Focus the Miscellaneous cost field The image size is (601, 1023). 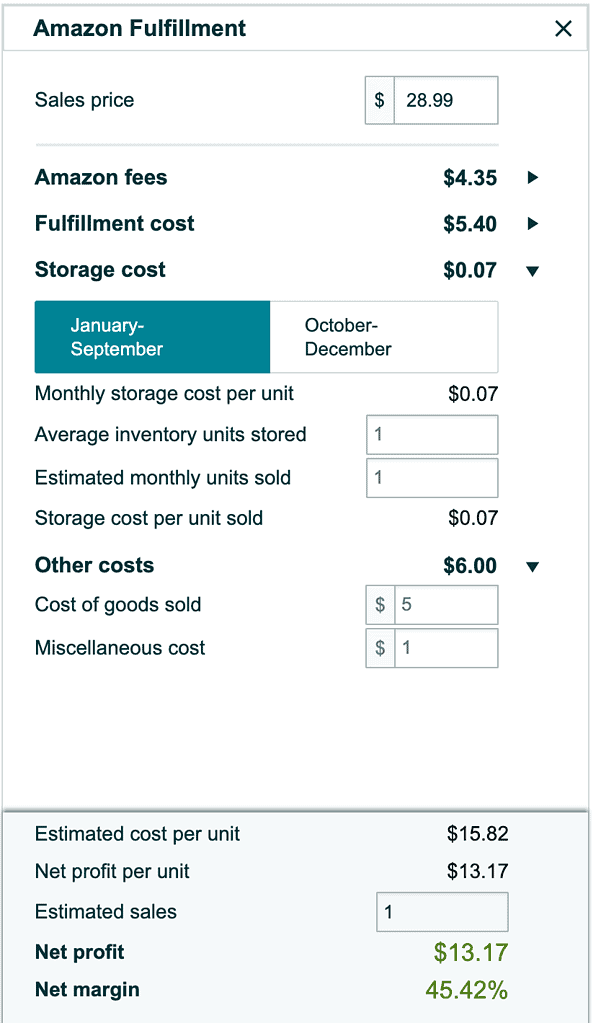(445, 648)
